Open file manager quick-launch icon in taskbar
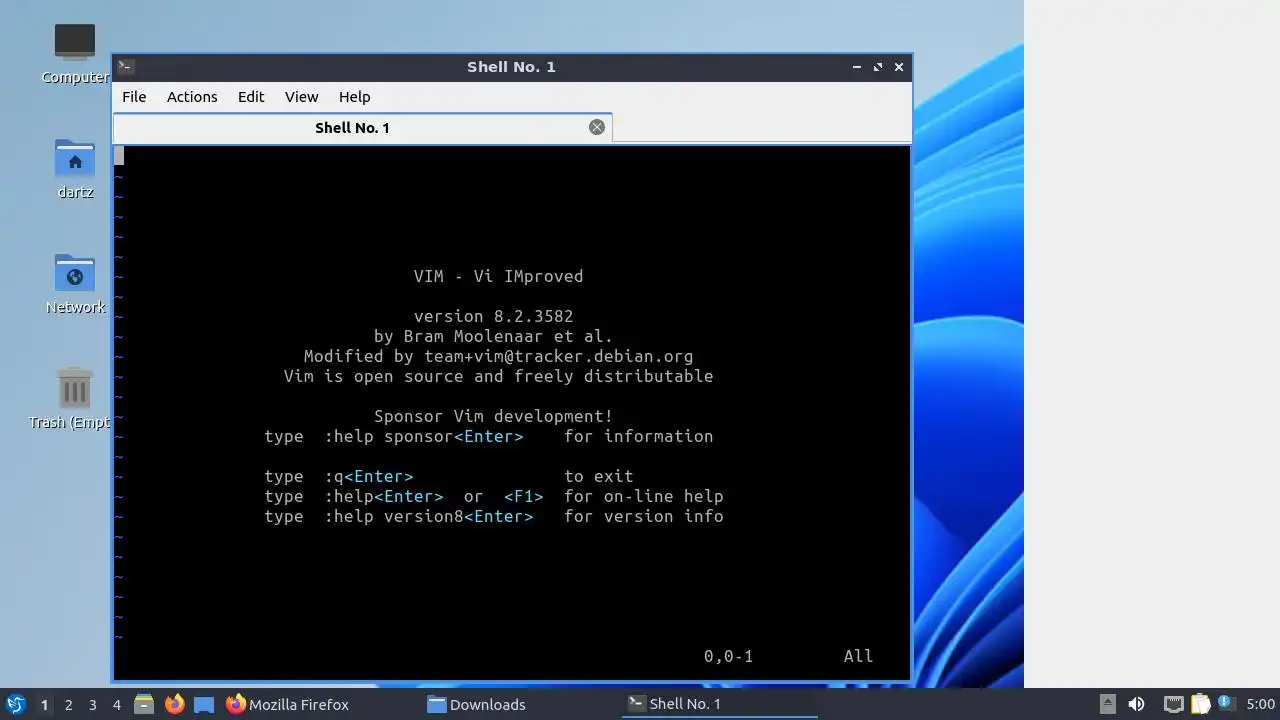Image resolution: width=1280 pixels, height=720 pixels. click(x=144, y=704)
